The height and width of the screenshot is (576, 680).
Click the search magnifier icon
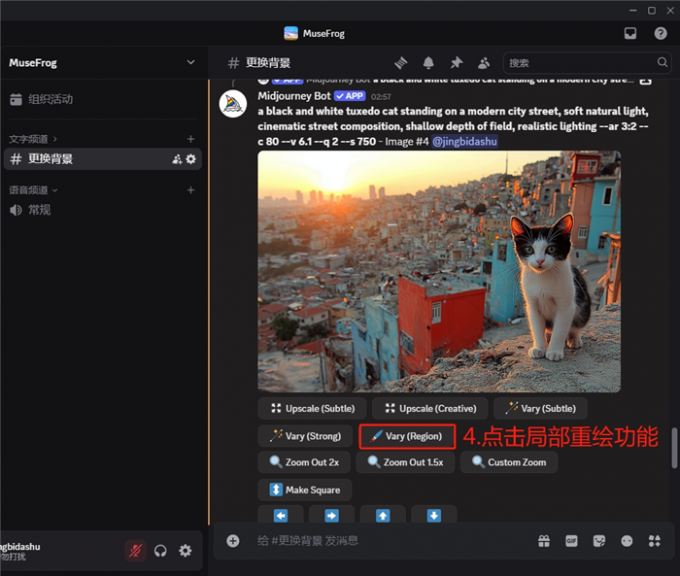click(x=662, y=62)
